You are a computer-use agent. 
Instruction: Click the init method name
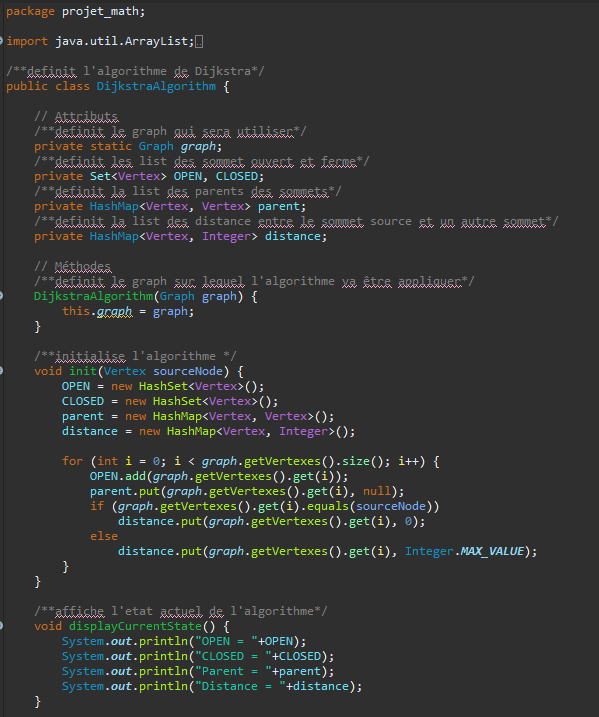click(x=83, y=371)
